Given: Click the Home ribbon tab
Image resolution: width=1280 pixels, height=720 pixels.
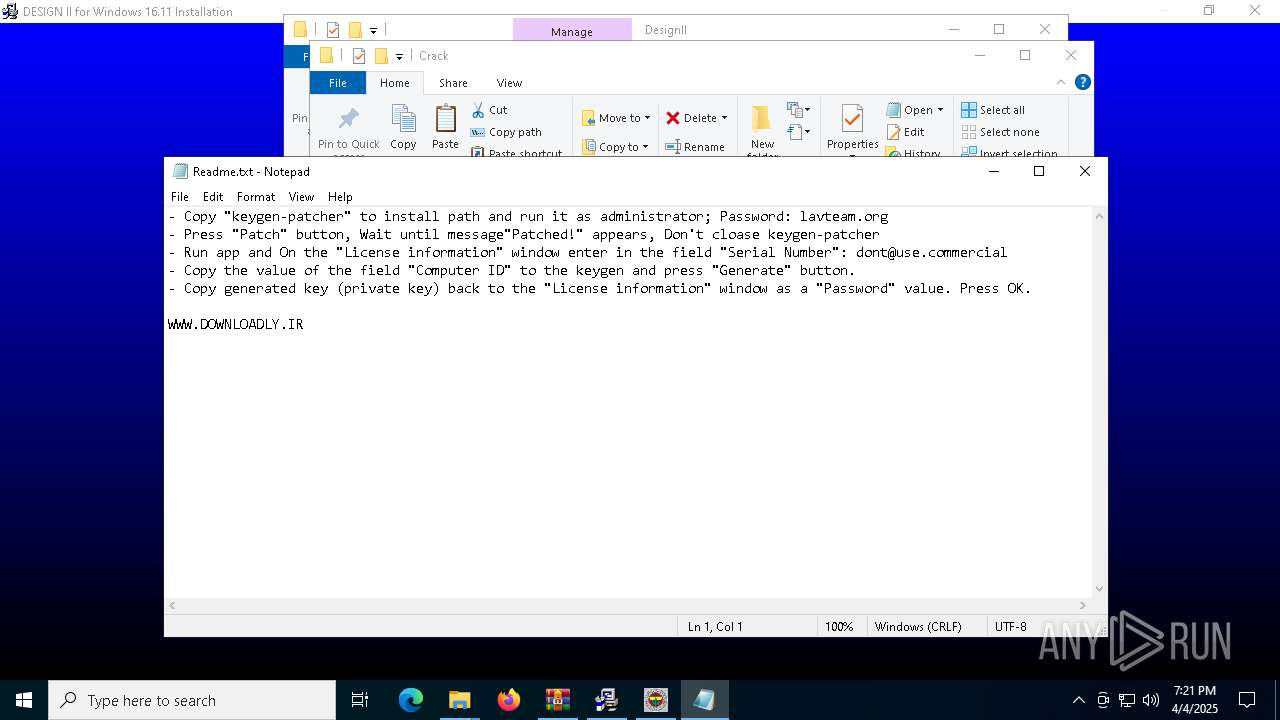Looking at the screenshot, I should (x=395, y=83).
